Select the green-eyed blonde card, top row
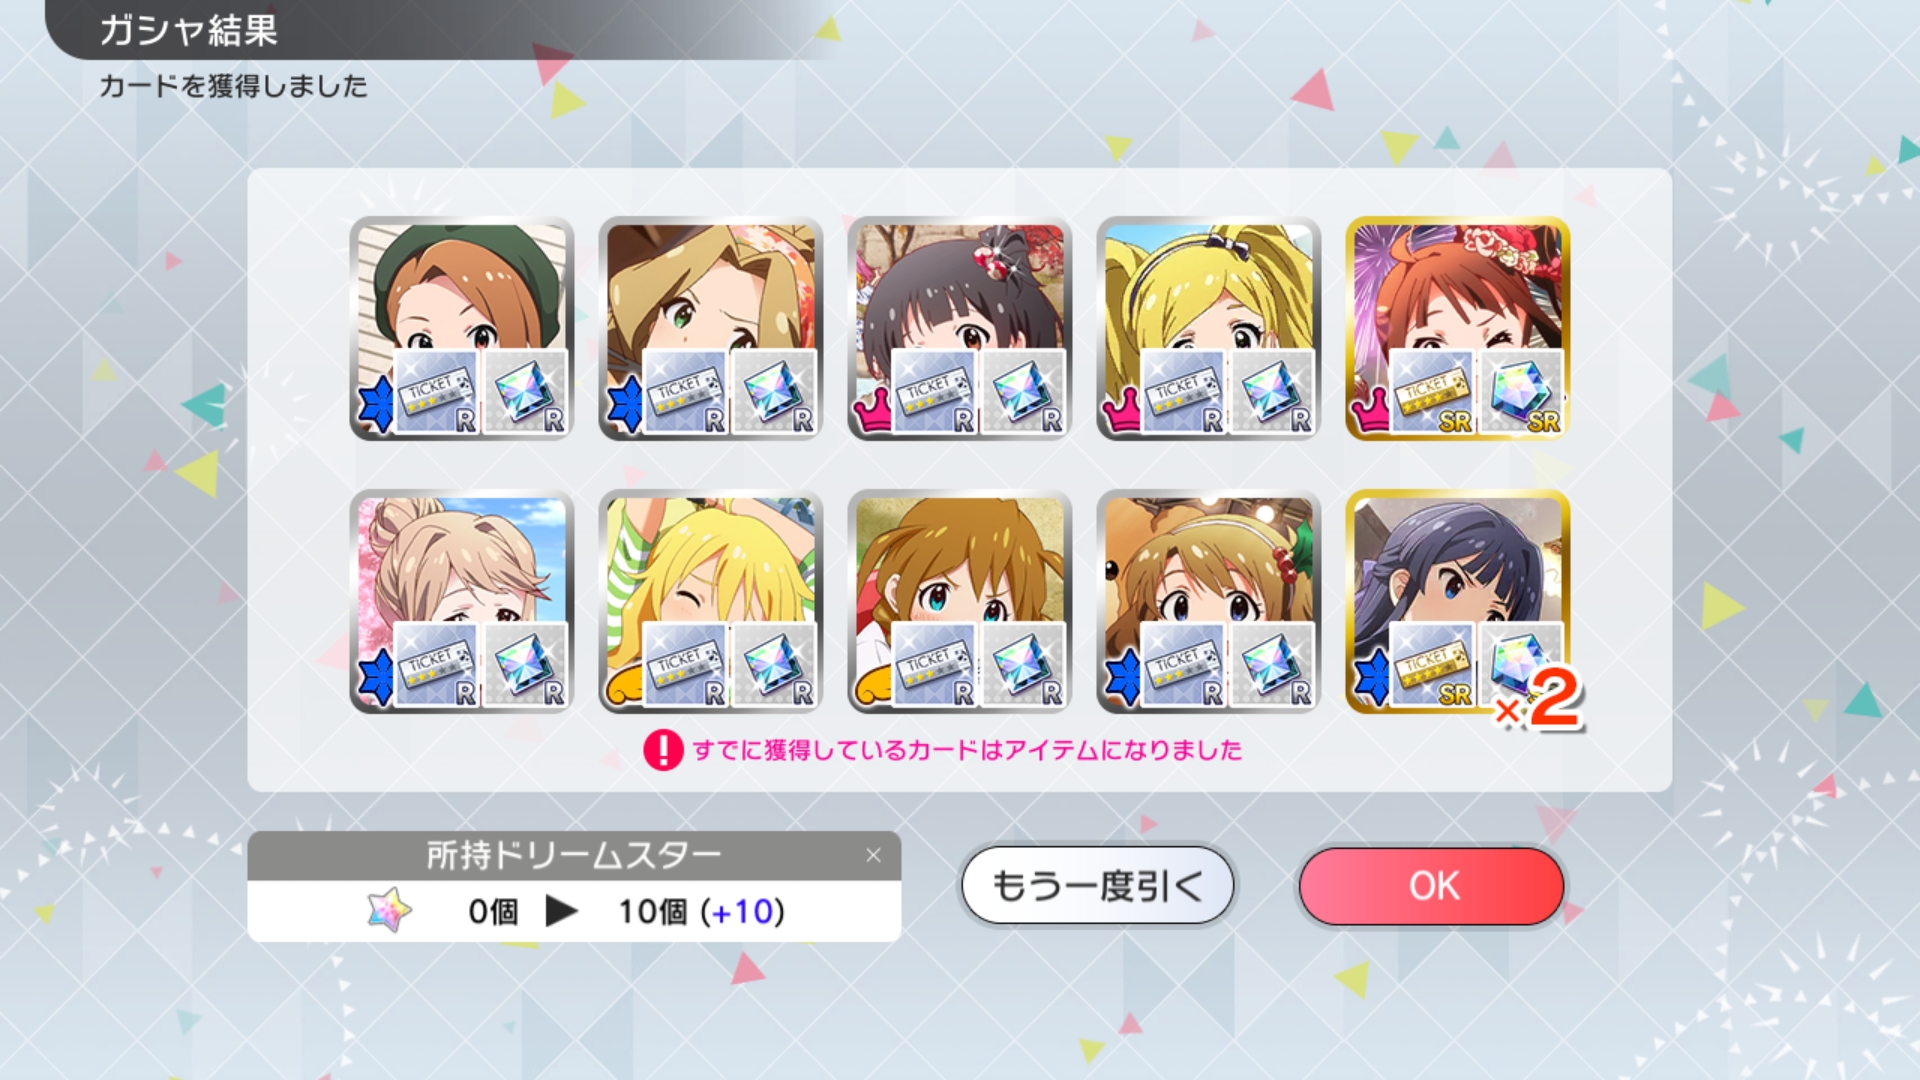The height and width of the screenshot is (1080, 1920). click(711, 328)
